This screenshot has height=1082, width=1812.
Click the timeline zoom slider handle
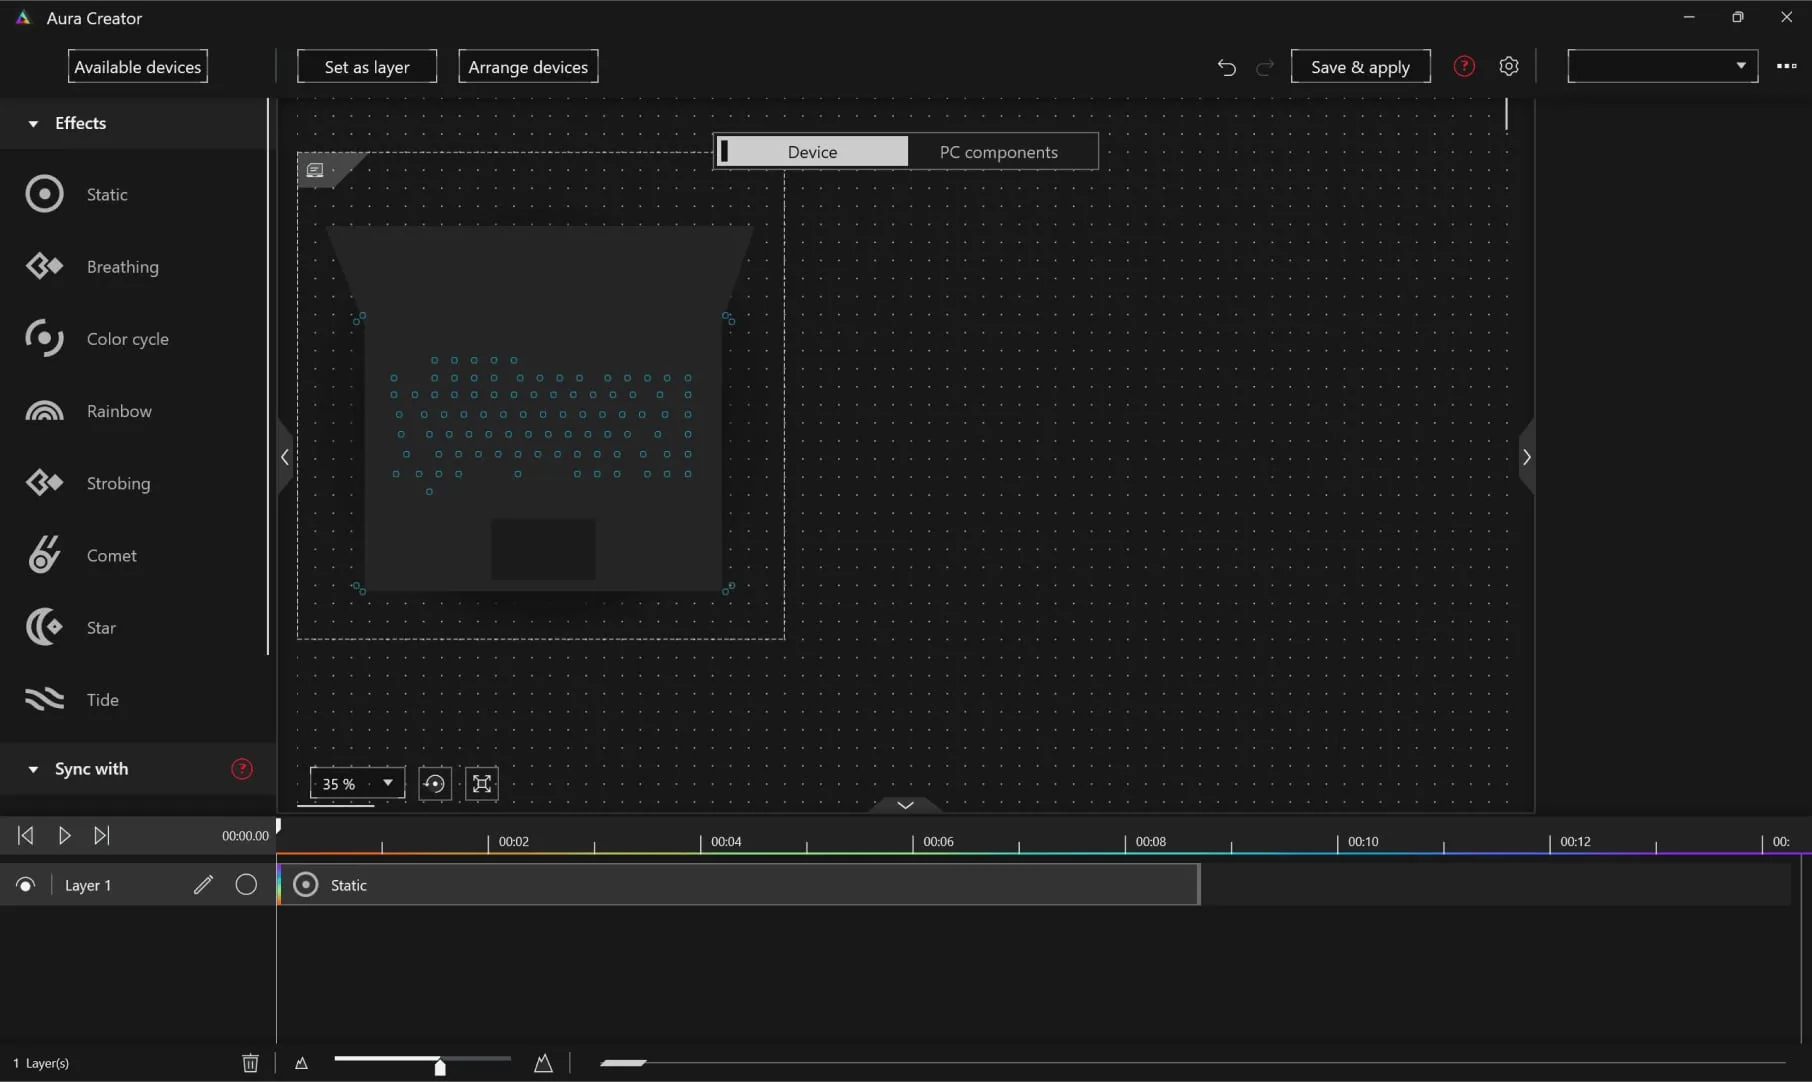(440, 1066)
